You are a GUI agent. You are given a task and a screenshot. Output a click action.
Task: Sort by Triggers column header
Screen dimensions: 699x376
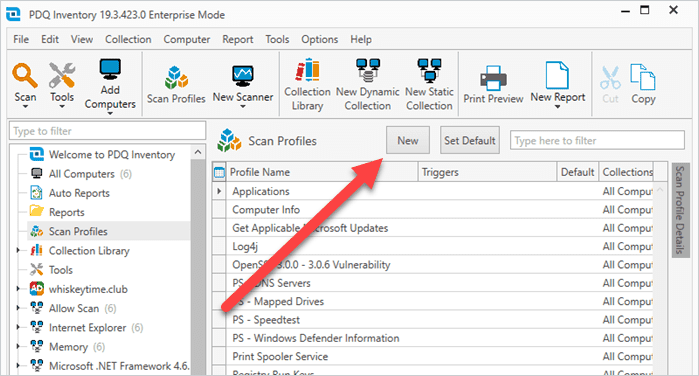tap(488, 172)
